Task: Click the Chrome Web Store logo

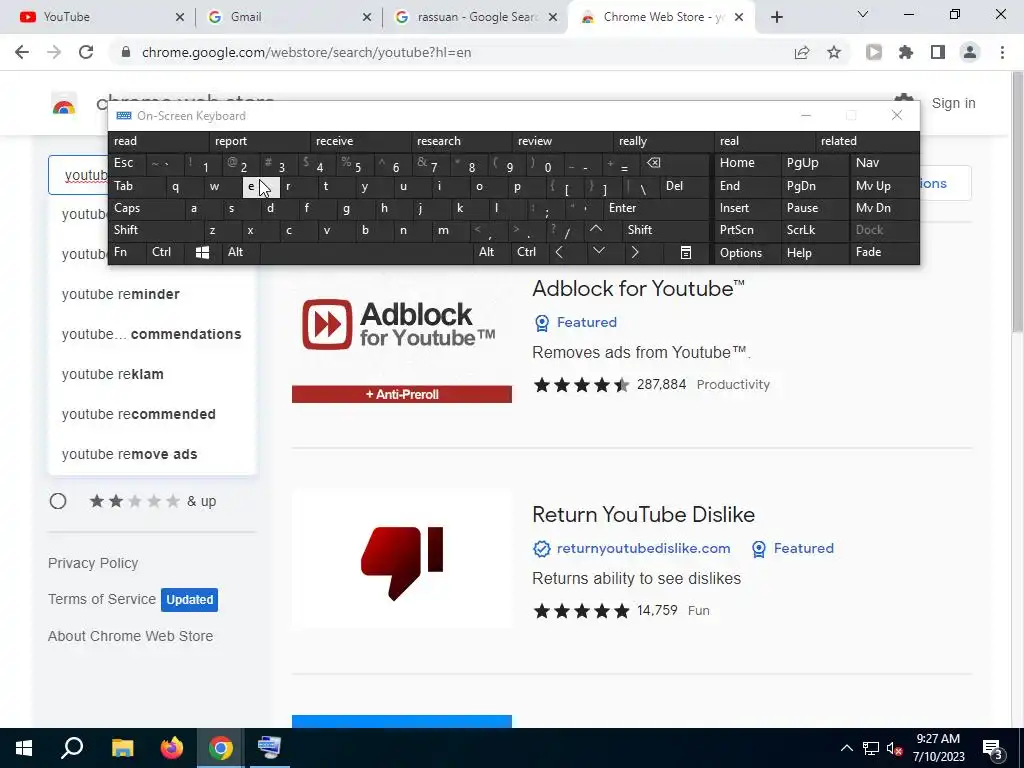Action: click(x=64, y=104)
